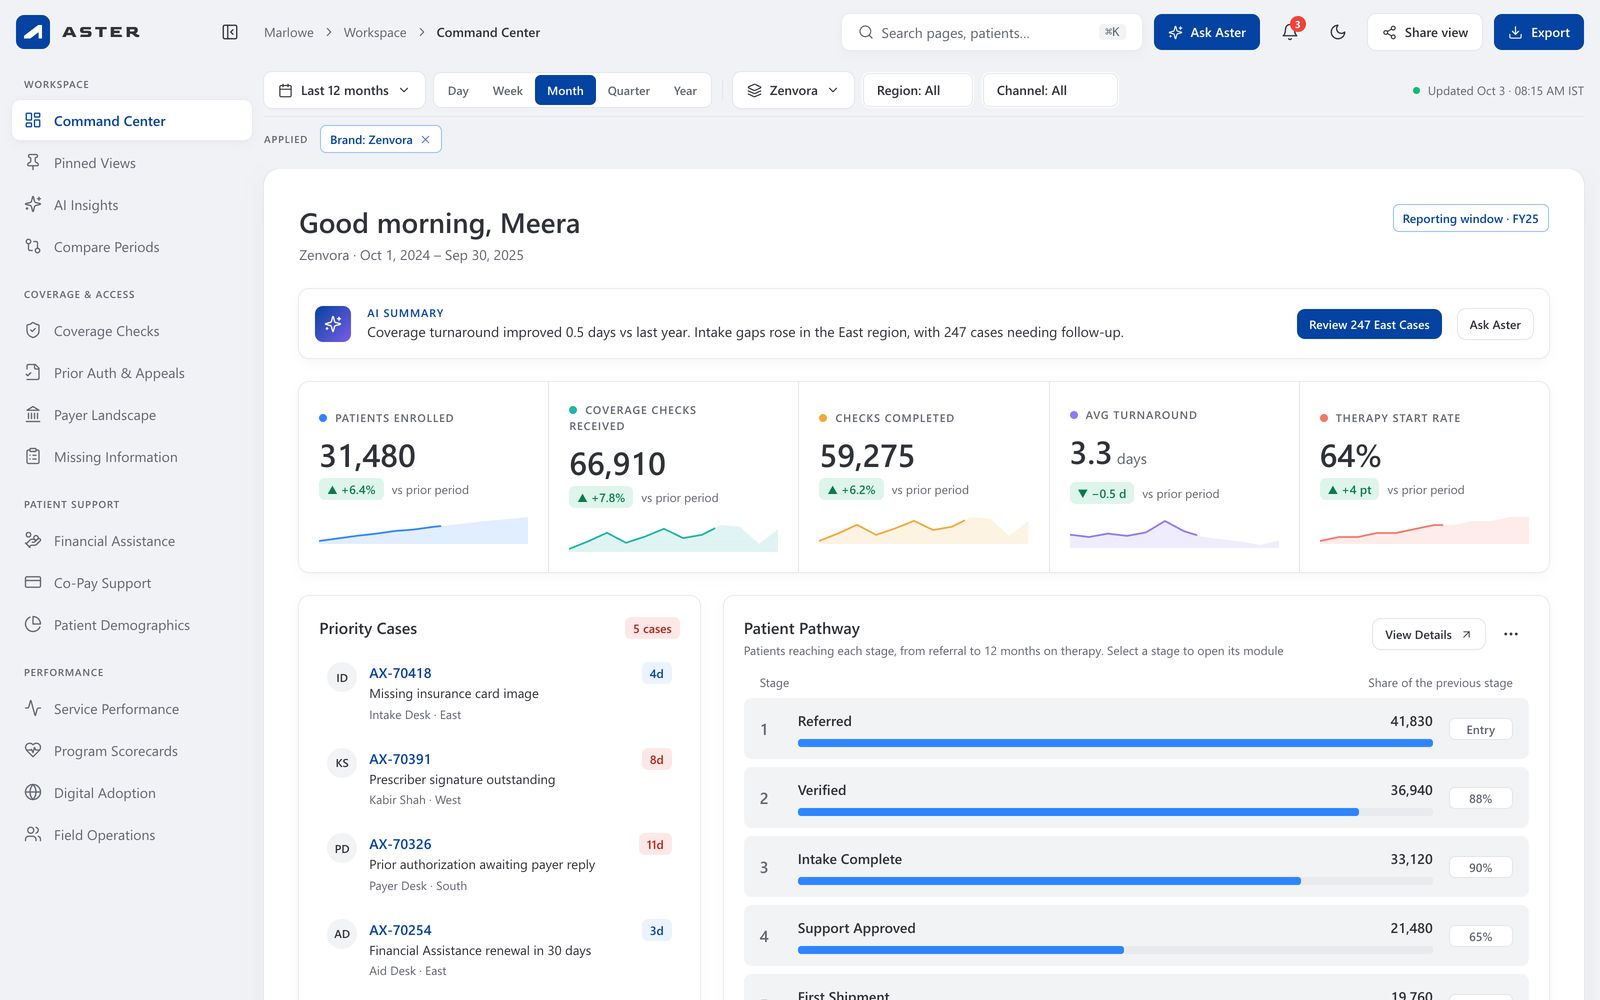The height and width of the screenshot is (1000, 1600).
Task: Open Co-Pay Support page
Action: 132,583
